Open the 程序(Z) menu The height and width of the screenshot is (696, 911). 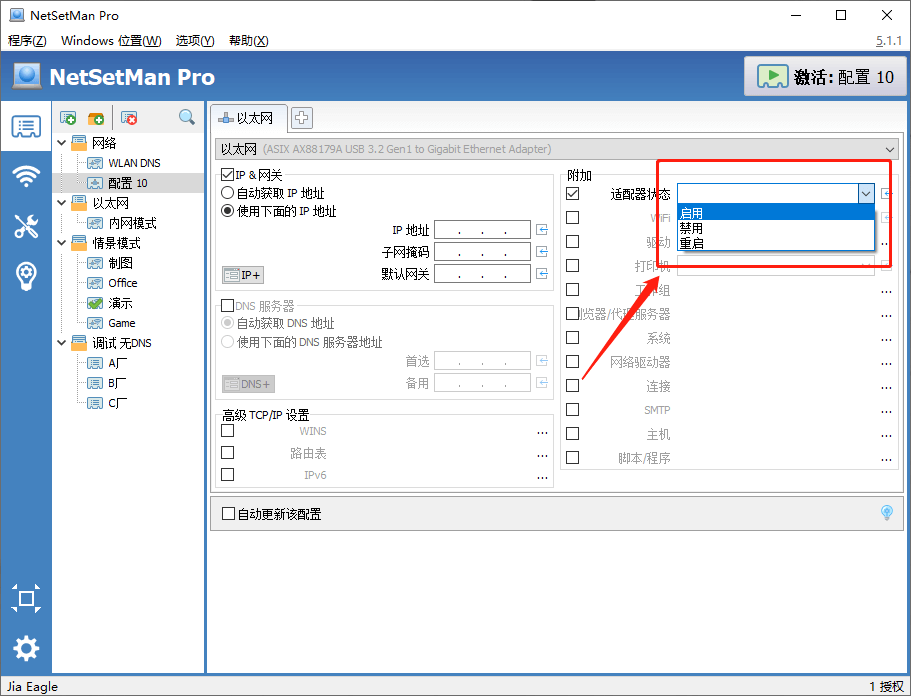27,41
